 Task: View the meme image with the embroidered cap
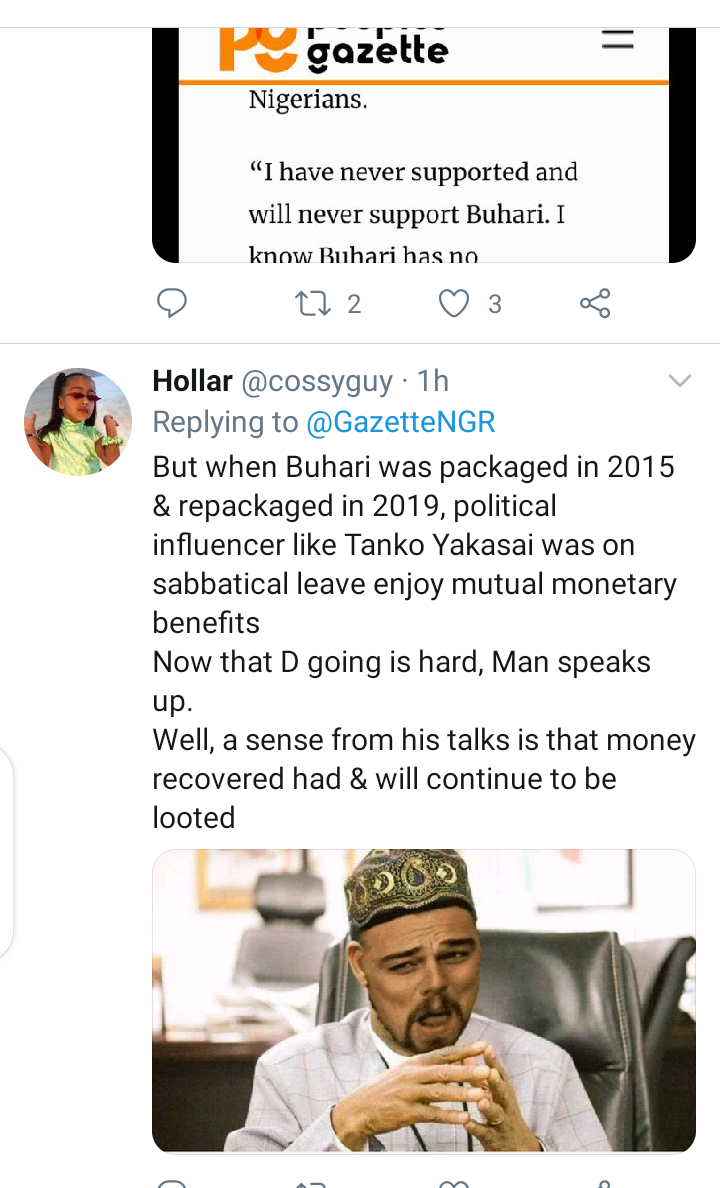tap(424, 1000)
